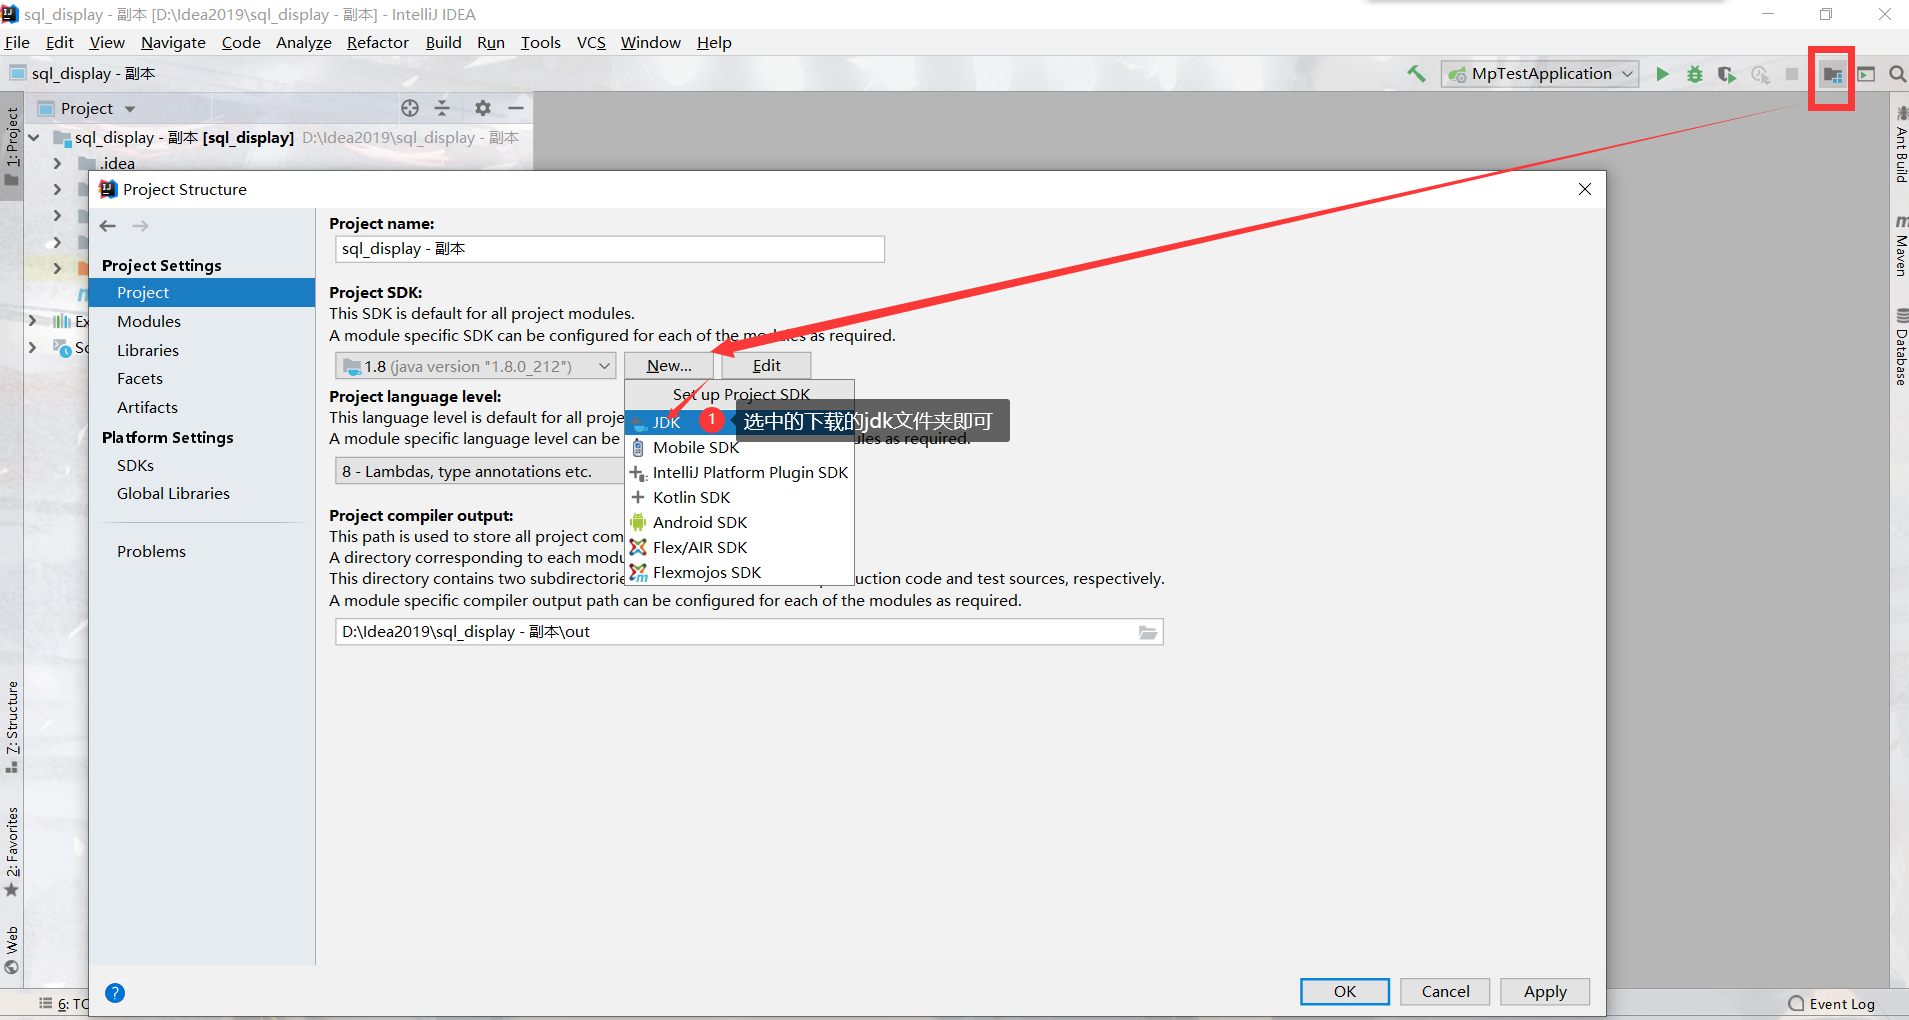Image resolution: width=1909 pixels, height=1020 pixels.
Task: Open Refactor menu
Action: (377, 42)
